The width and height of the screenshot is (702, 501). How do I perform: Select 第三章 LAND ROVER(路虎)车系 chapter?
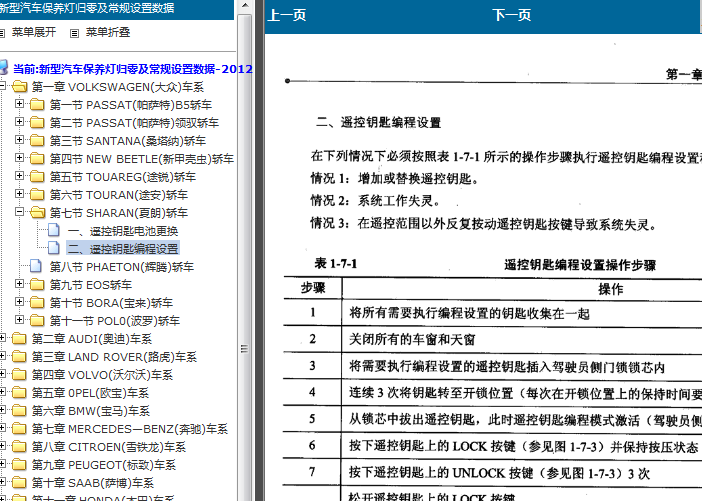click(114, 357)
